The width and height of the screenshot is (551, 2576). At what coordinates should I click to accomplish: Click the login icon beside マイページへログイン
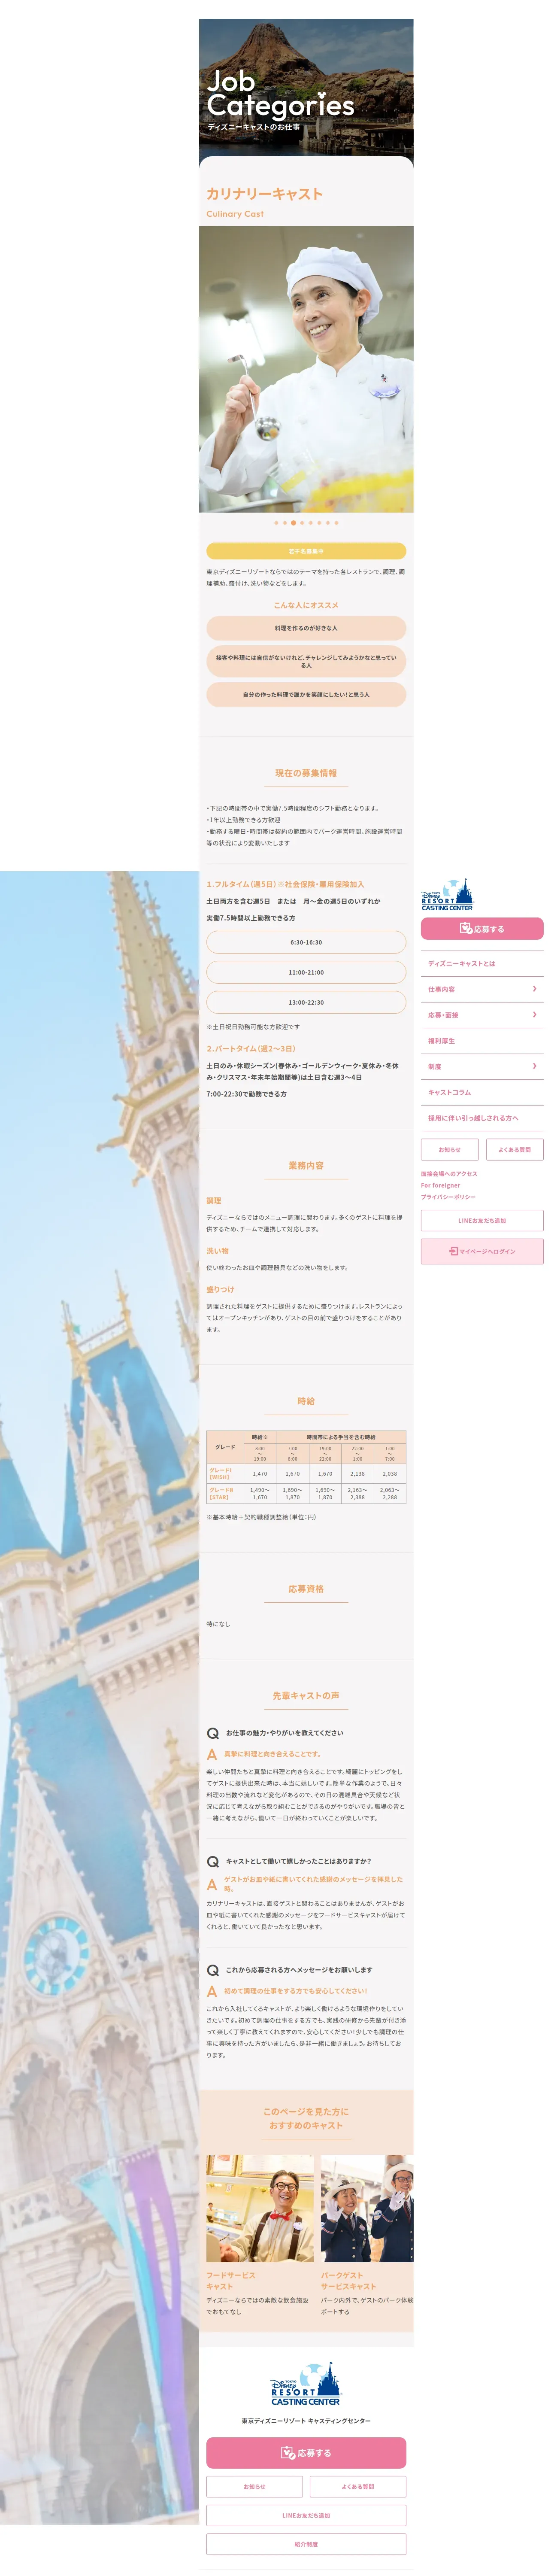point(453,1251)
